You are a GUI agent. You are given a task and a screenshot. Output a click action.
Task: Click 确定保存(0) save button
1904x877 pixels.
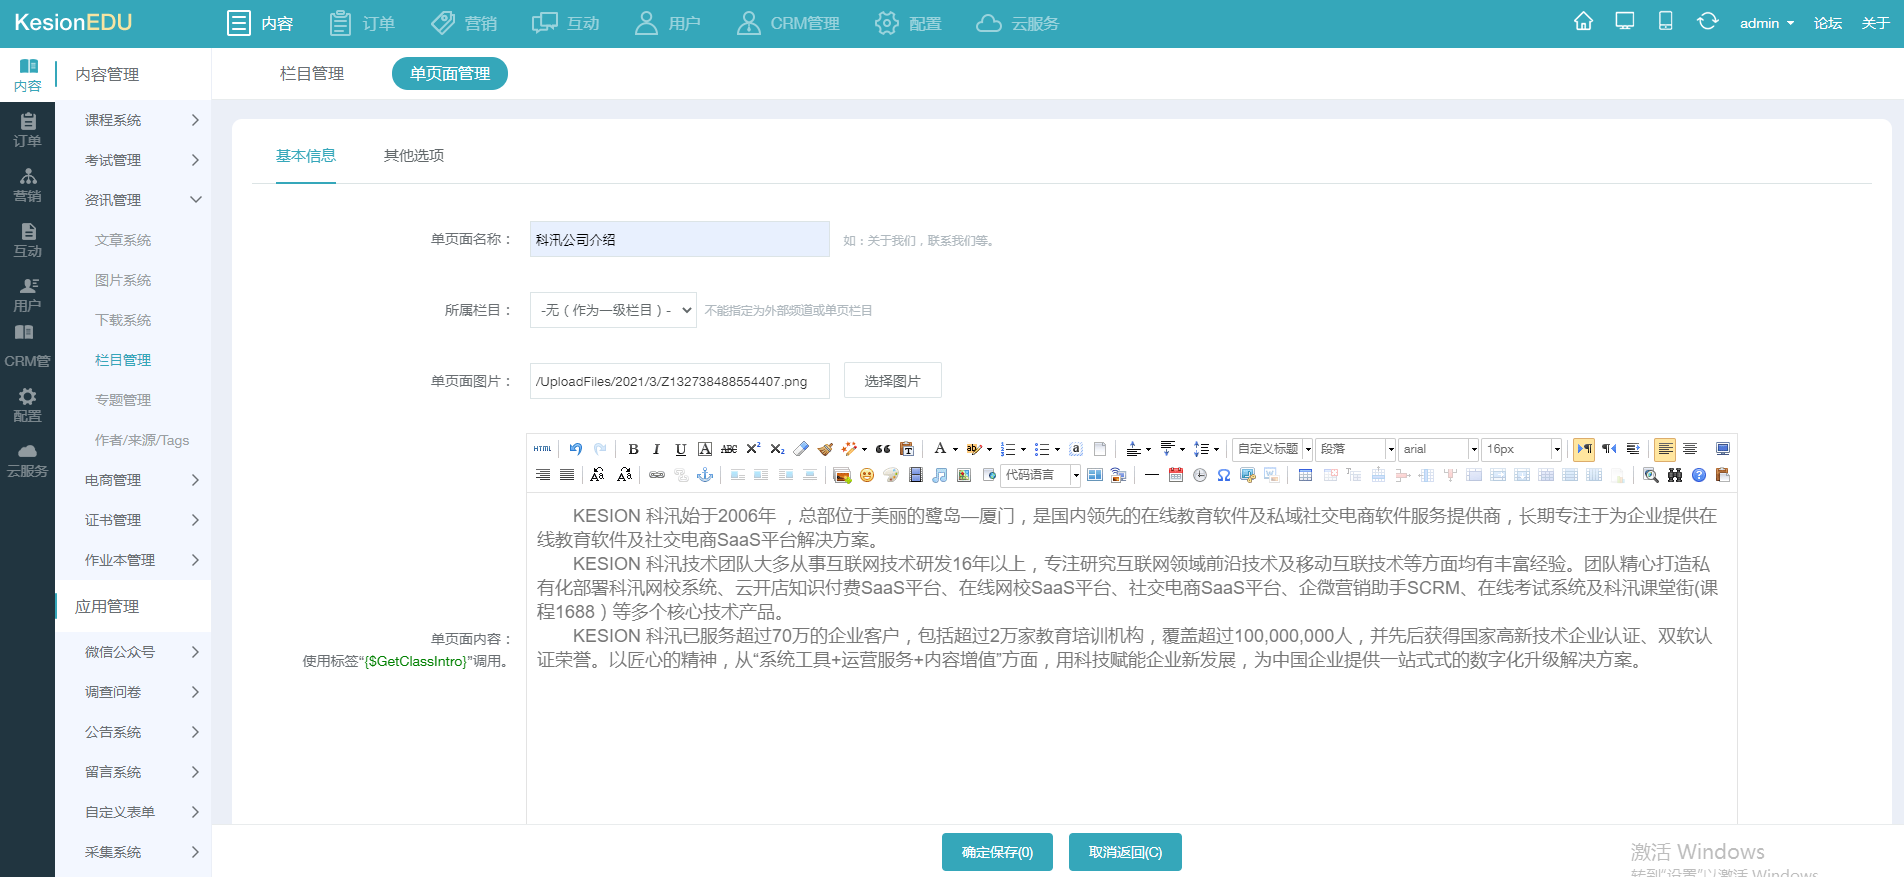point(997,852)
